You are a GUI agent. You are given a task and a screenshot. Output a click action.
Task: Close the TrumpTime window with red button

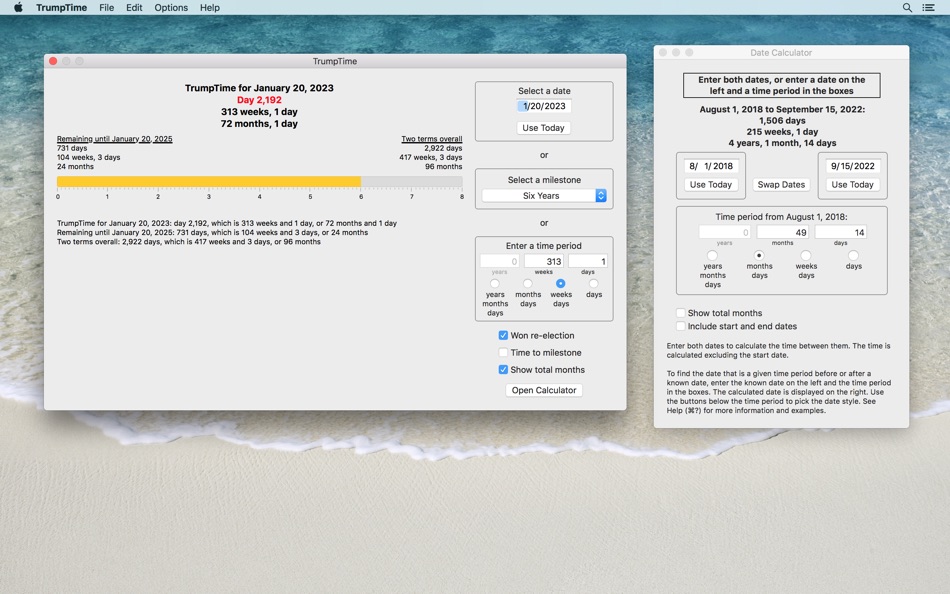click(x=53, y=61)
